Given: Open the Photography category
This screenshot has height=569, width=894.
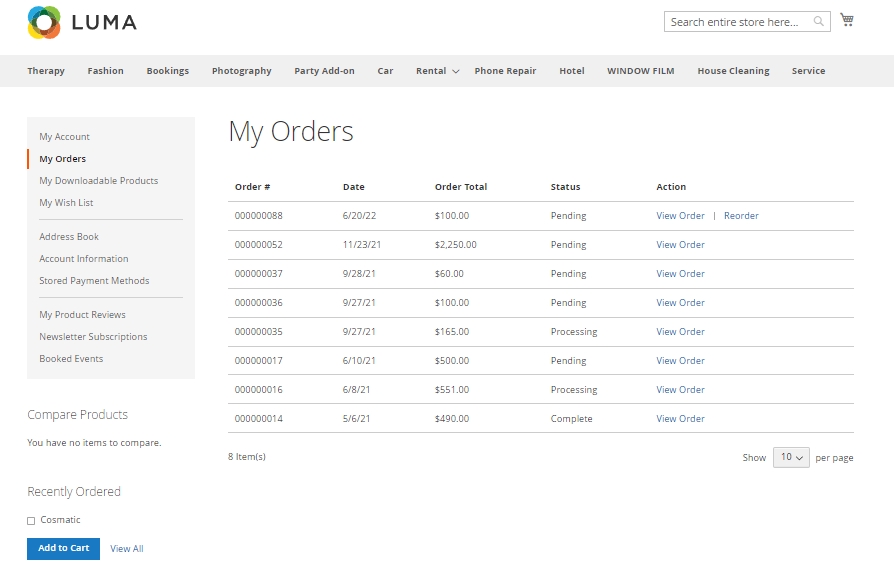Looking at the screenshot, I should coord(242,71).
